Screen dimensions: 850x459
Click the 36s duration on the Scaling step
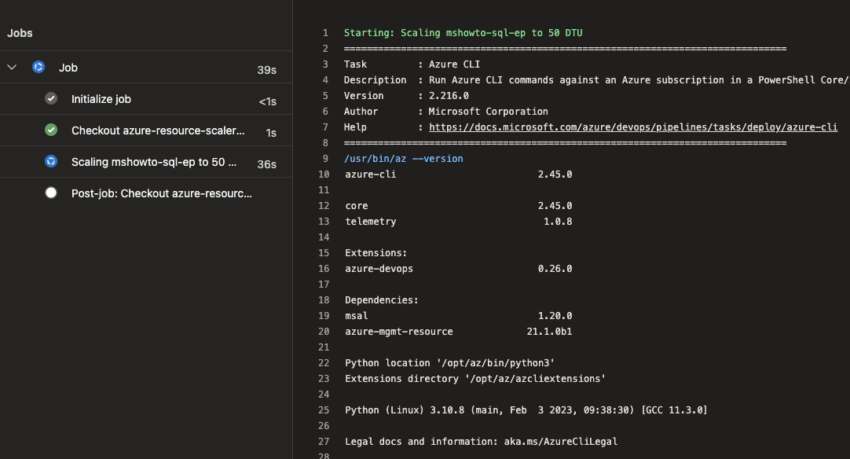click(x=266, y=162)
